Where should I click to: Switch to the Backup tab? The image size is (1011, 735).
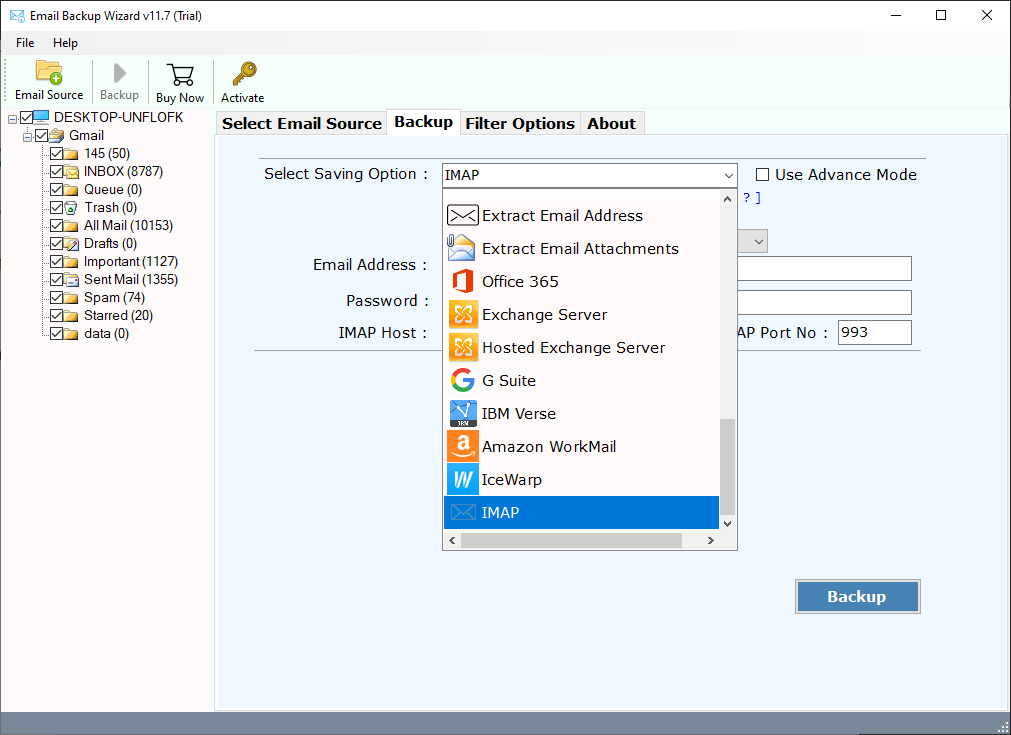click(424, 122)
